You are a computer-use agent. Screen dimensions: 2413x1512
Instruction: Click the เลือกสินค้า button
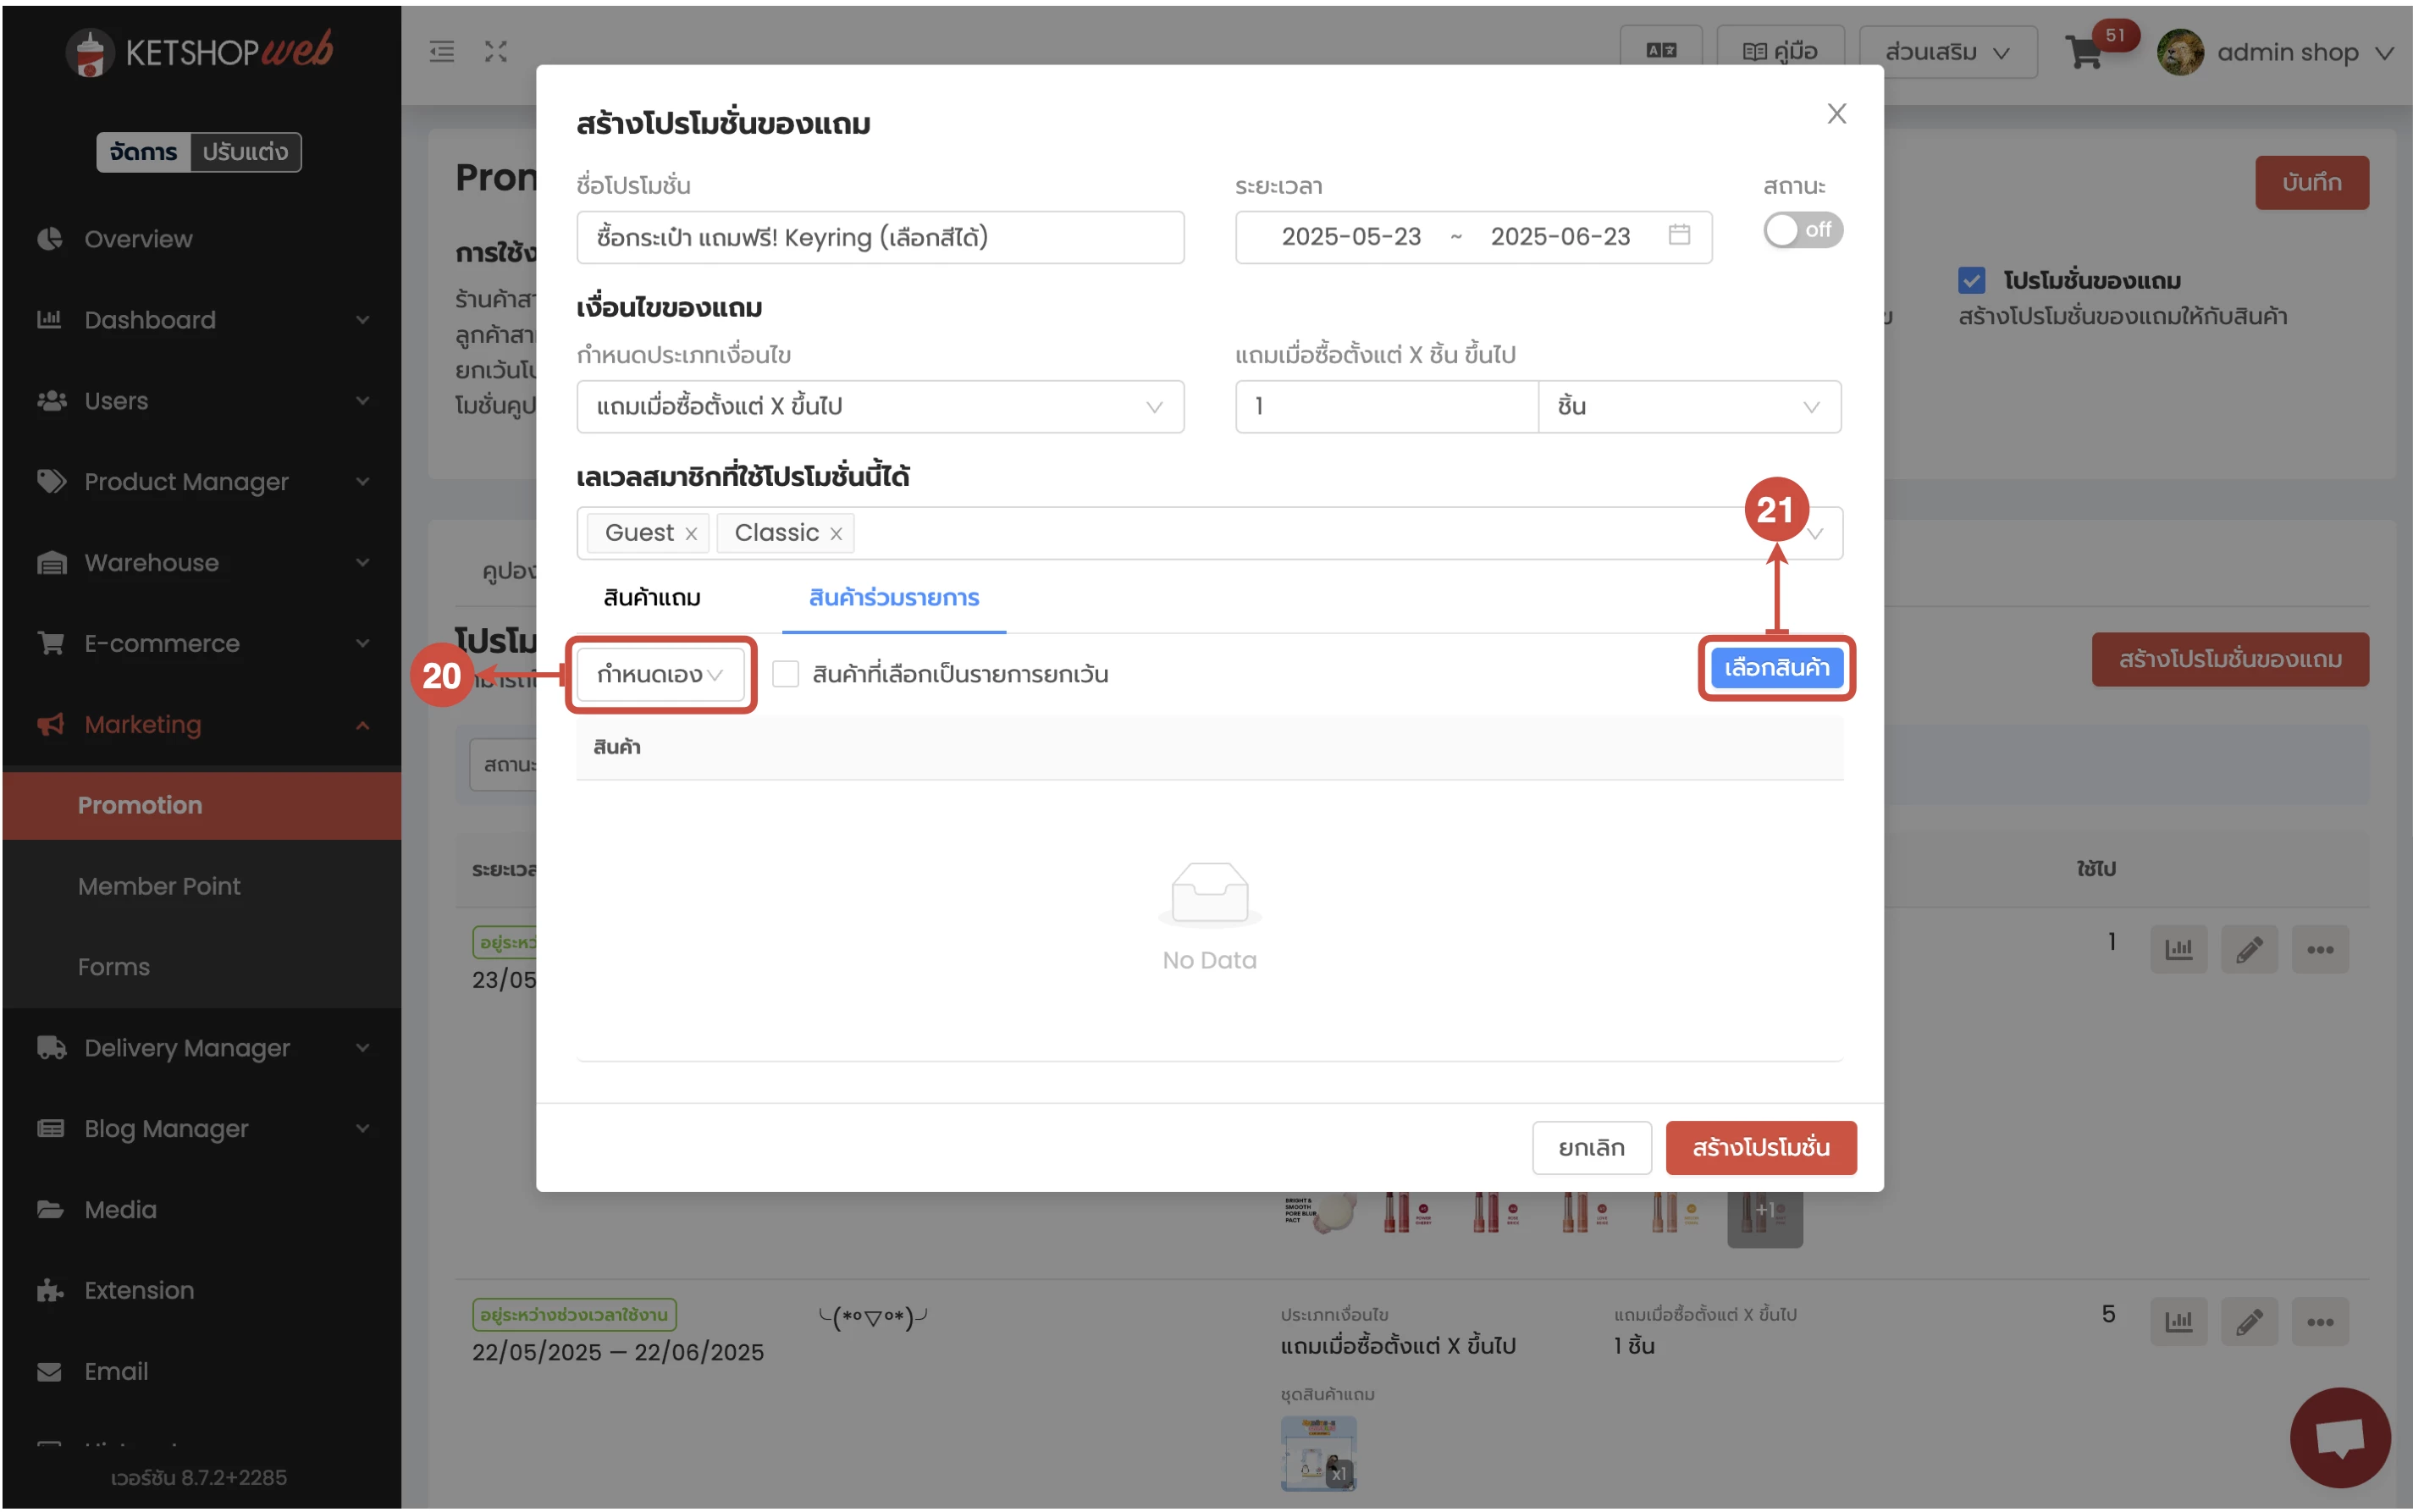pyautogui.click(x=1776, y=667)
